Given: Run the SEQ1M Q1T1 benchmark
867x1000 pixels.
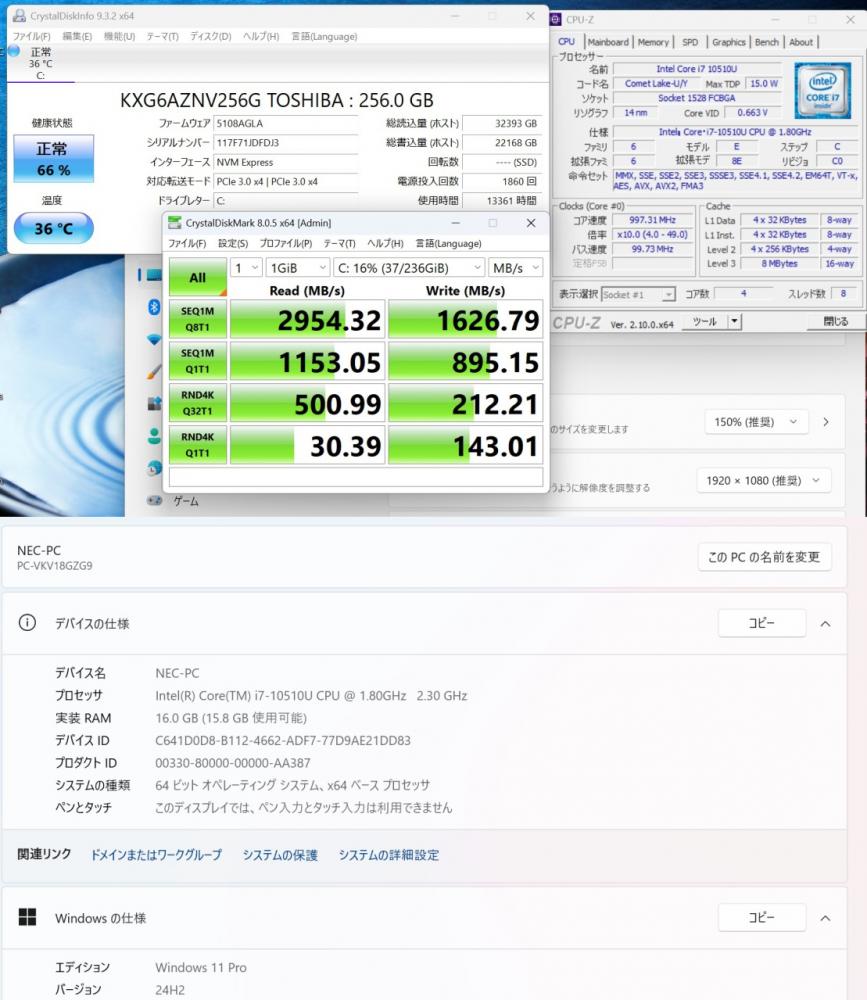Looking at the screenshot, I should [x=198, y=361].
